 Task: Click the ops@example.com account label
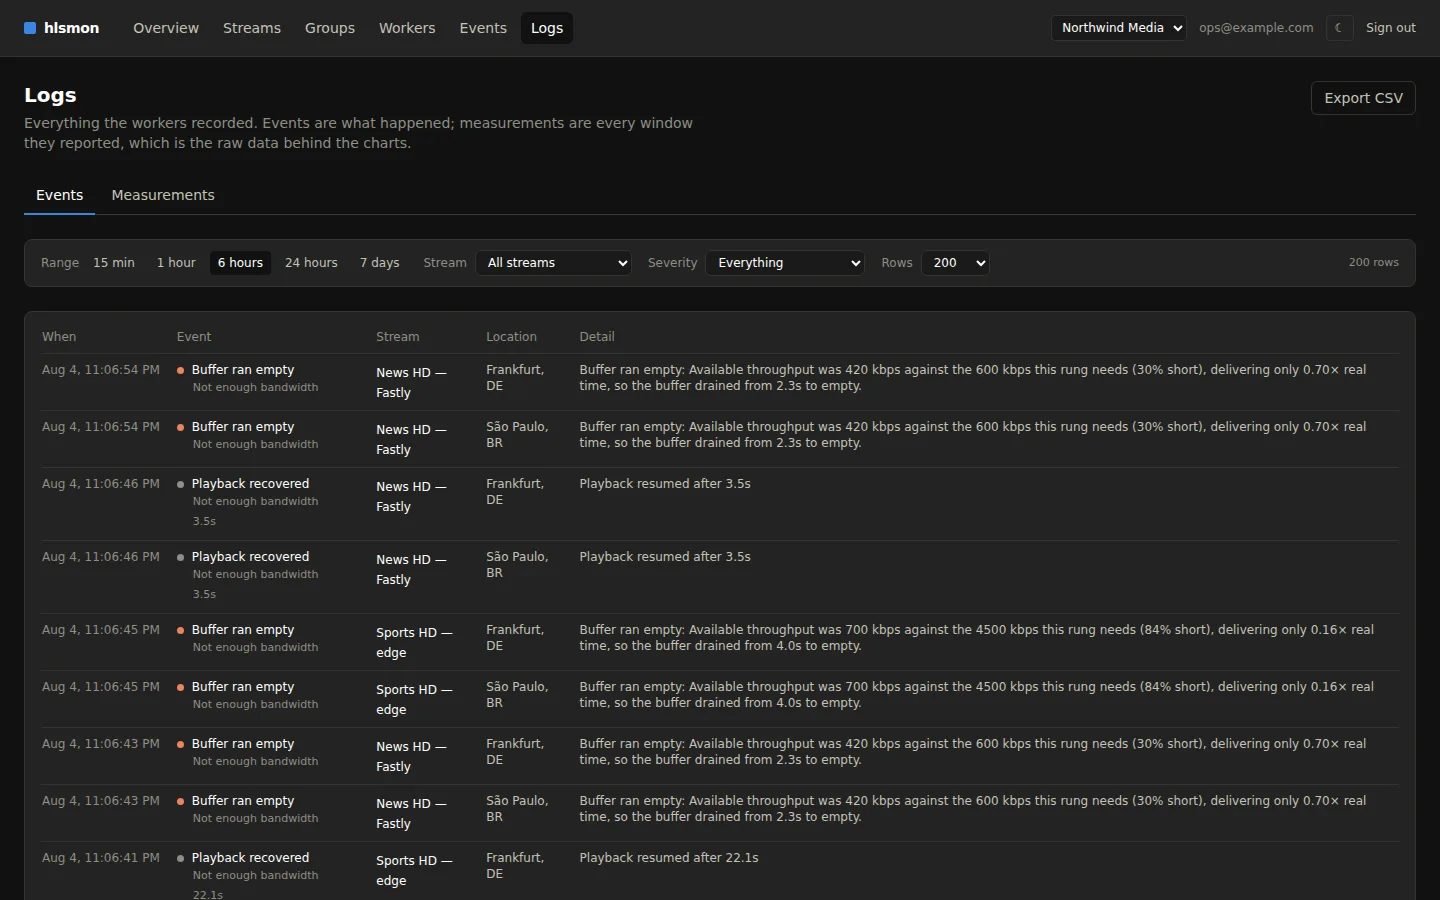tap(1256, 28)
